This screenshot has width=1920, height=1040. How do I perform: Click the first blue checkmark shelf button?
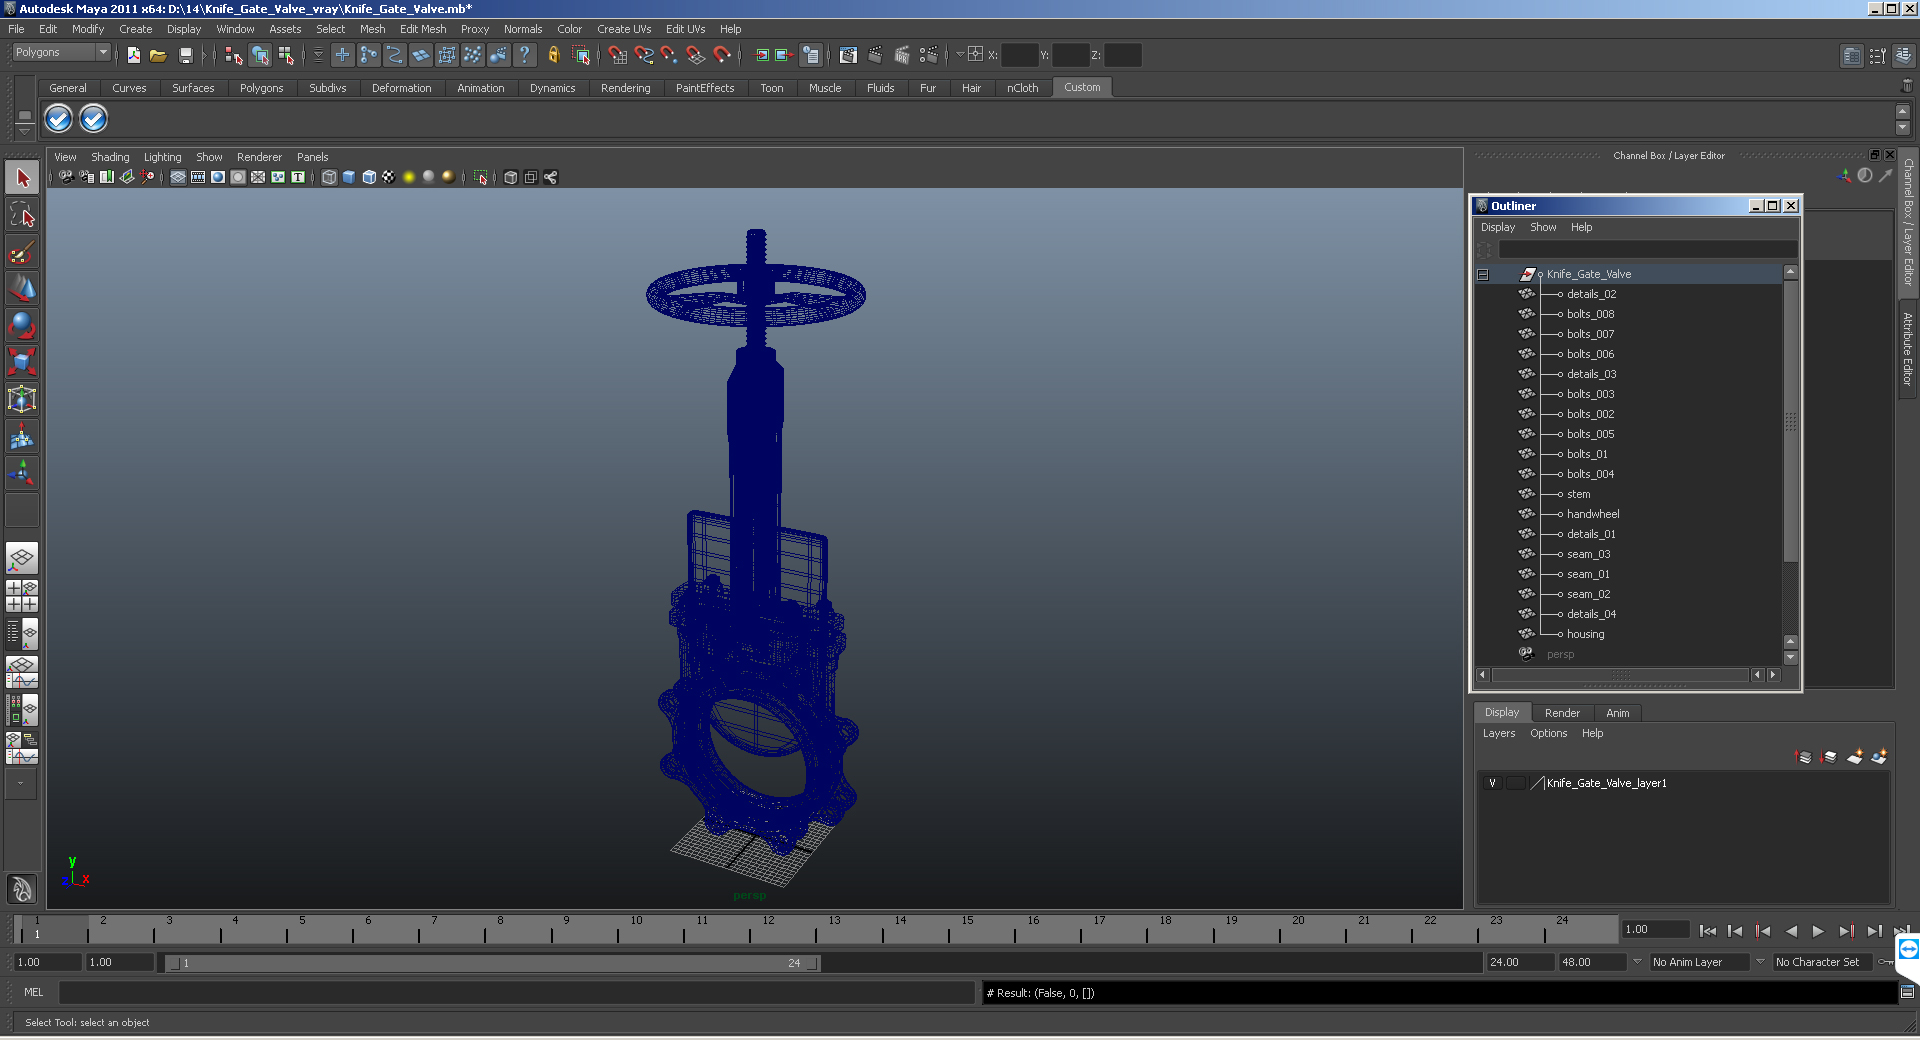[x=59, y=119]
